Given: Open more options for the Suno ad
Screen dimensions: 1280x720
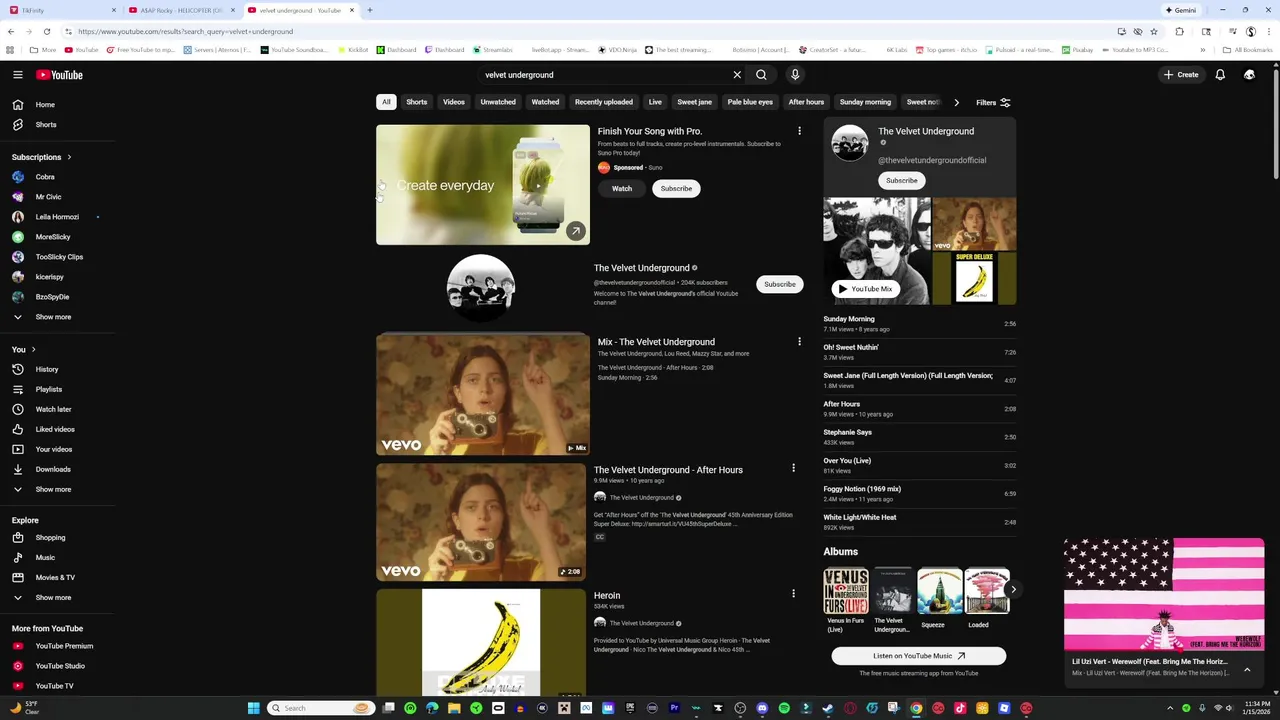Looking at the screenshot, I should click(799, 131).
